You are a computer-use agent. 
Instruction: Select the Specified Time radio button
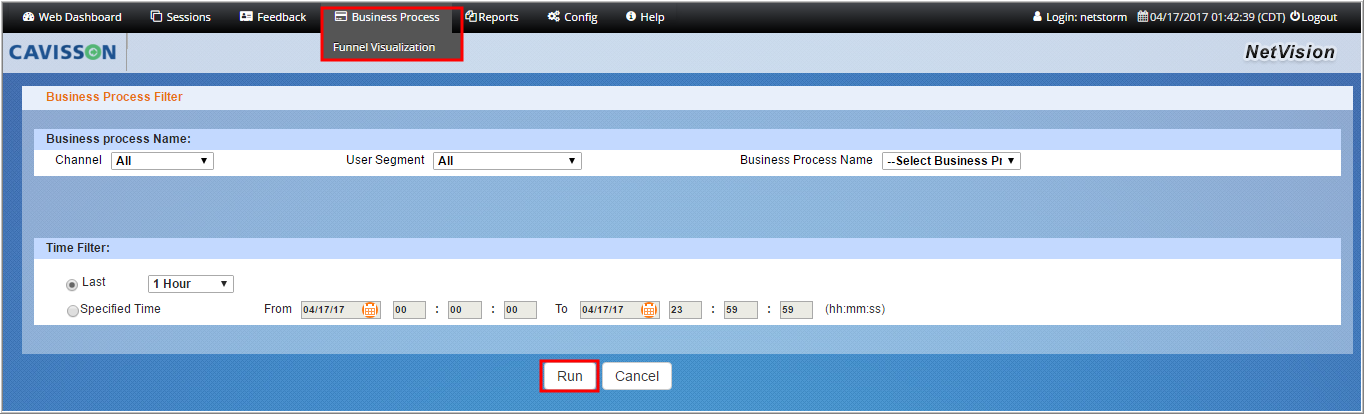pos(72,311)
